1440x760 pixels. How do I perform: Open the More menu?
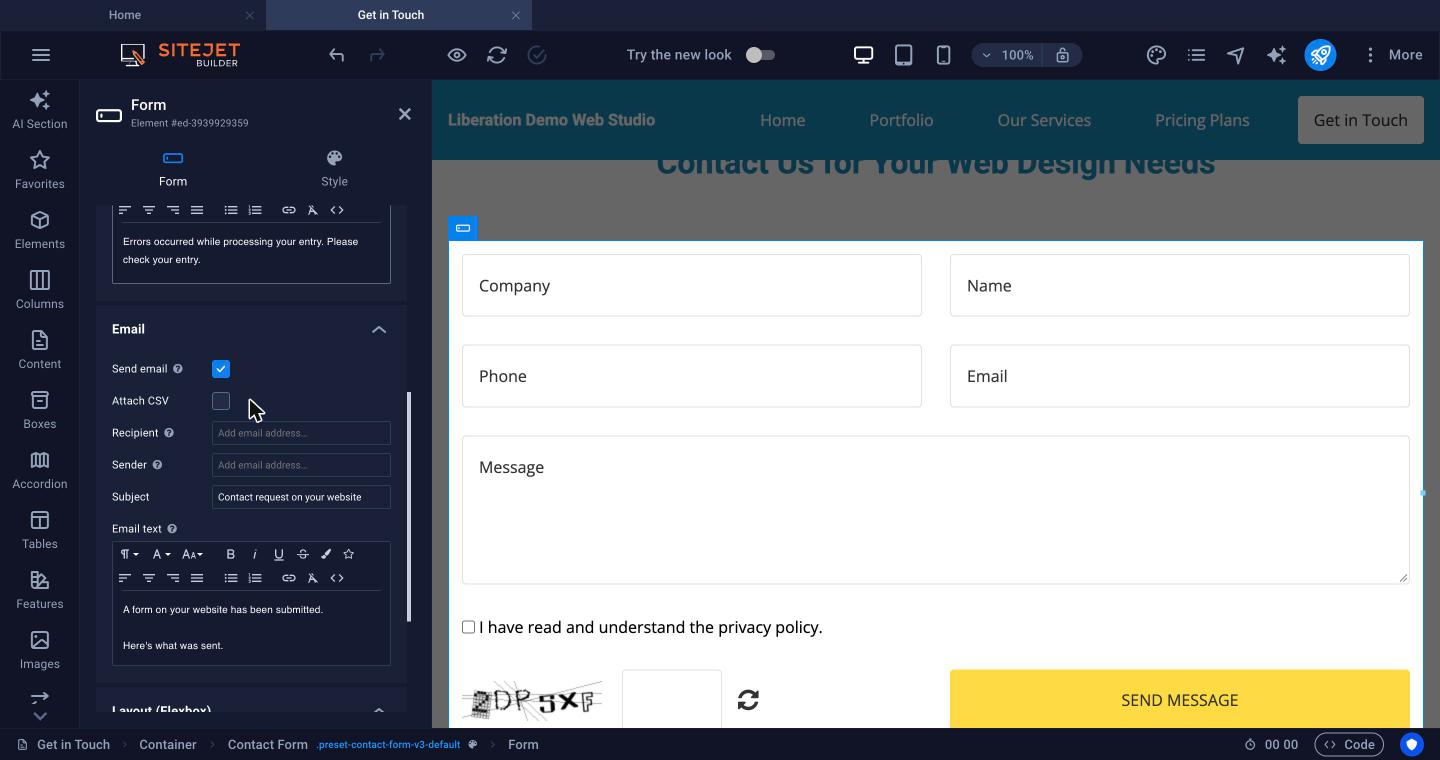point(1393,55)
